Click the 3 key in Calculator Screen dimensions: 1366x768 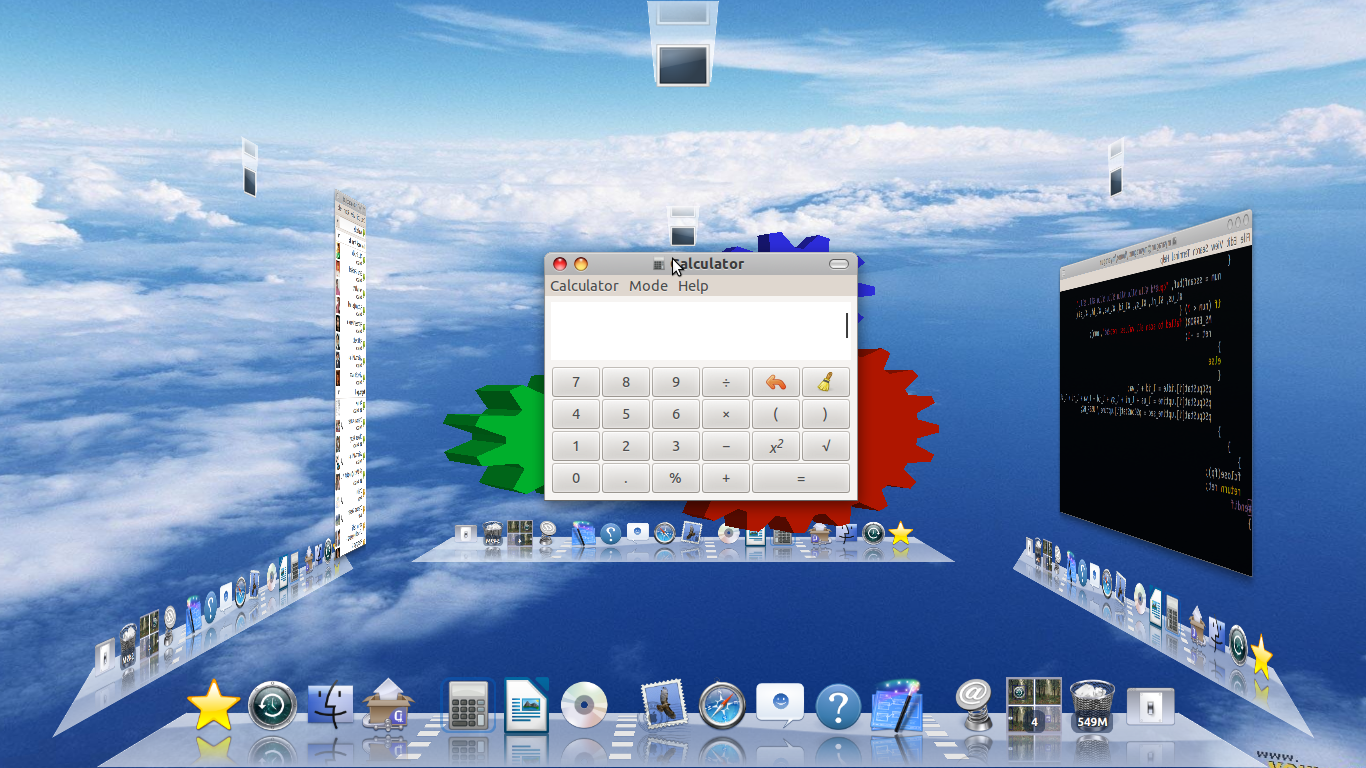[x=676, y=446]
